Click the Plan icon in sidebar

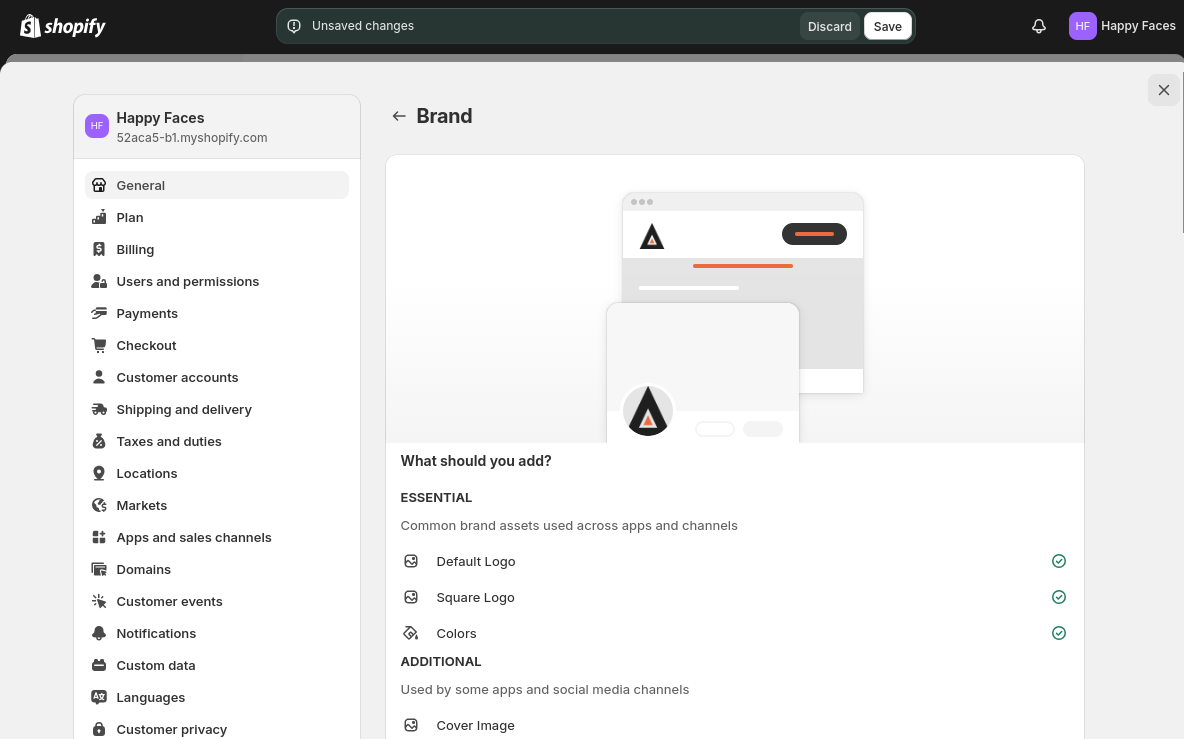[x=99, y=217]
